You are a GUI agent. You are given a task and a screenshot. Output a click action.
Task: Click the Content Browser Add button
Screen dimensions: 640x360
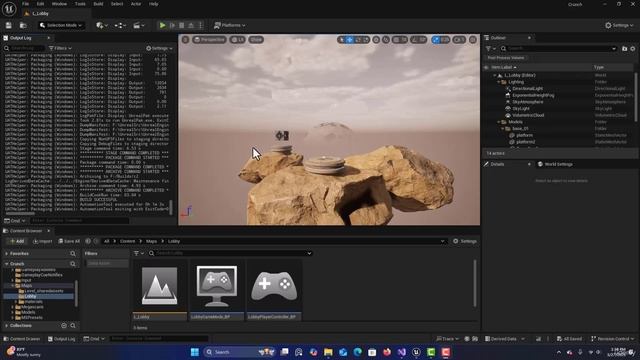pyautogui.click(x=17, y=241)
